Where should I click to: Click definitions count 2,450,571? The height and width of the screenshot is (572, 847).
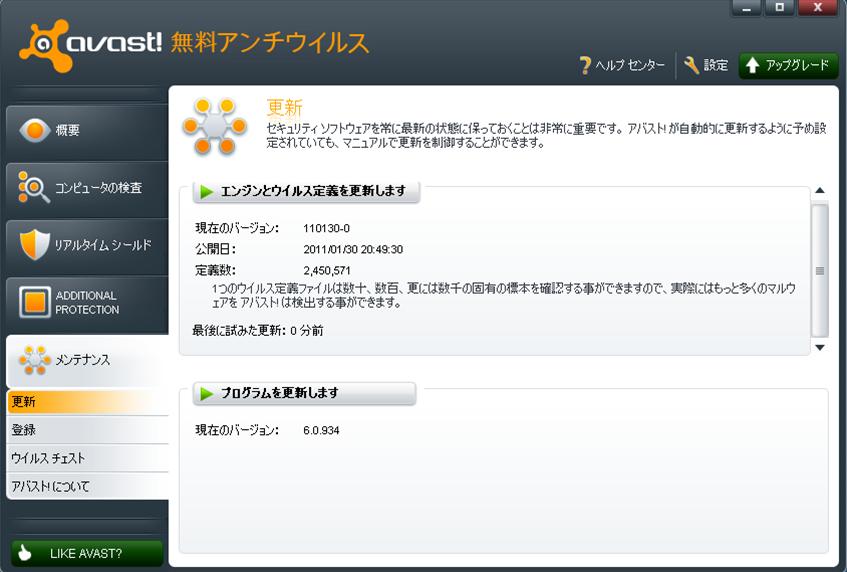coord(326,271)
